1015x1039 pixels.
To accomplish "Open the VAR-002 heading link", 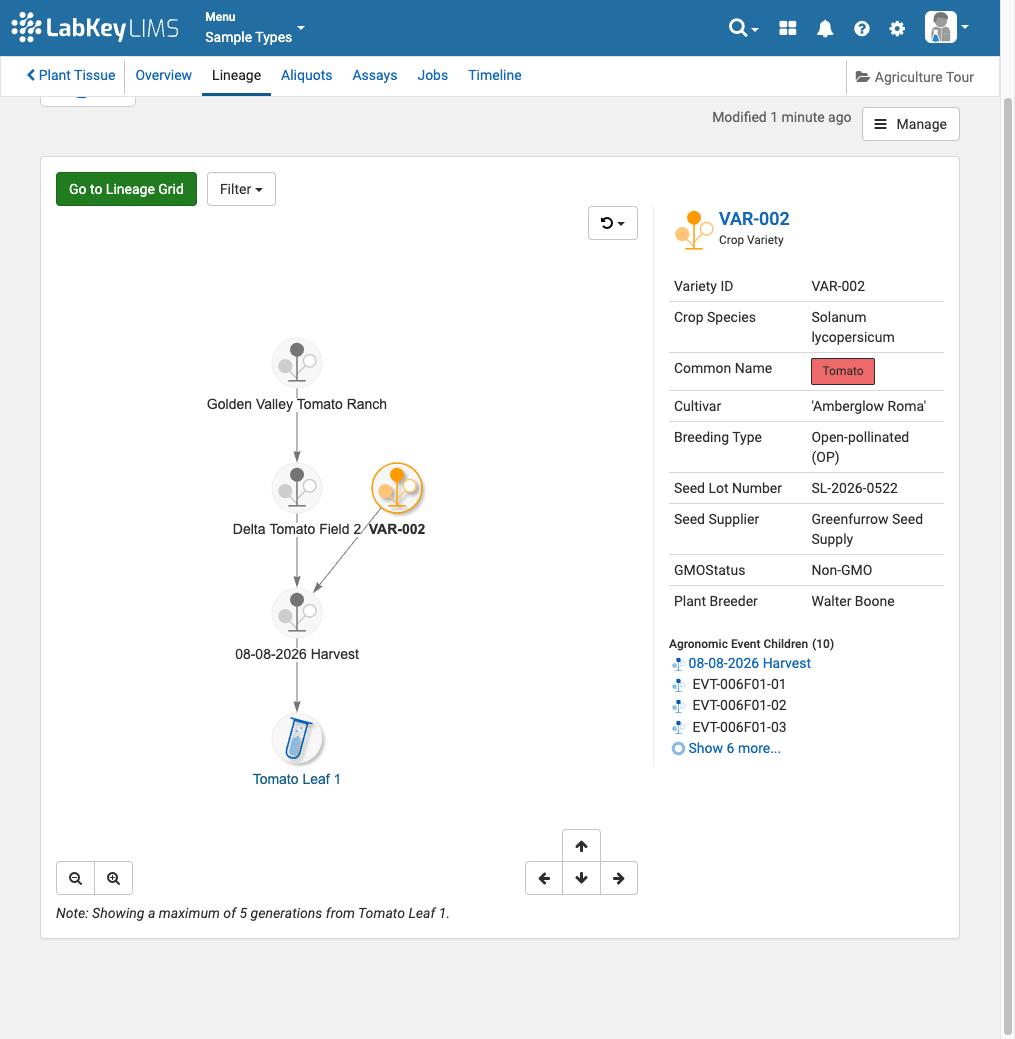I will pyautogui.click(x=754, y=219).
